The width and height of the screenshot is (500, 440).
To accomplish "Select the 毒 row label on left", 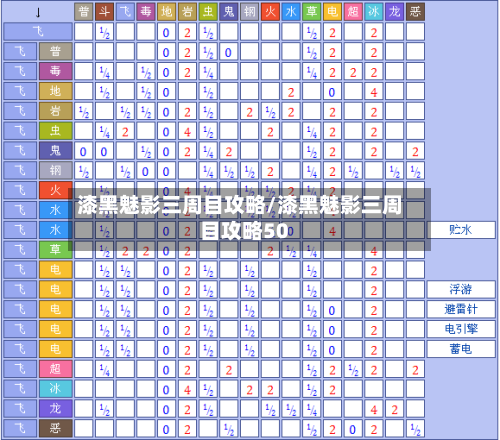I will coord(55,71).
